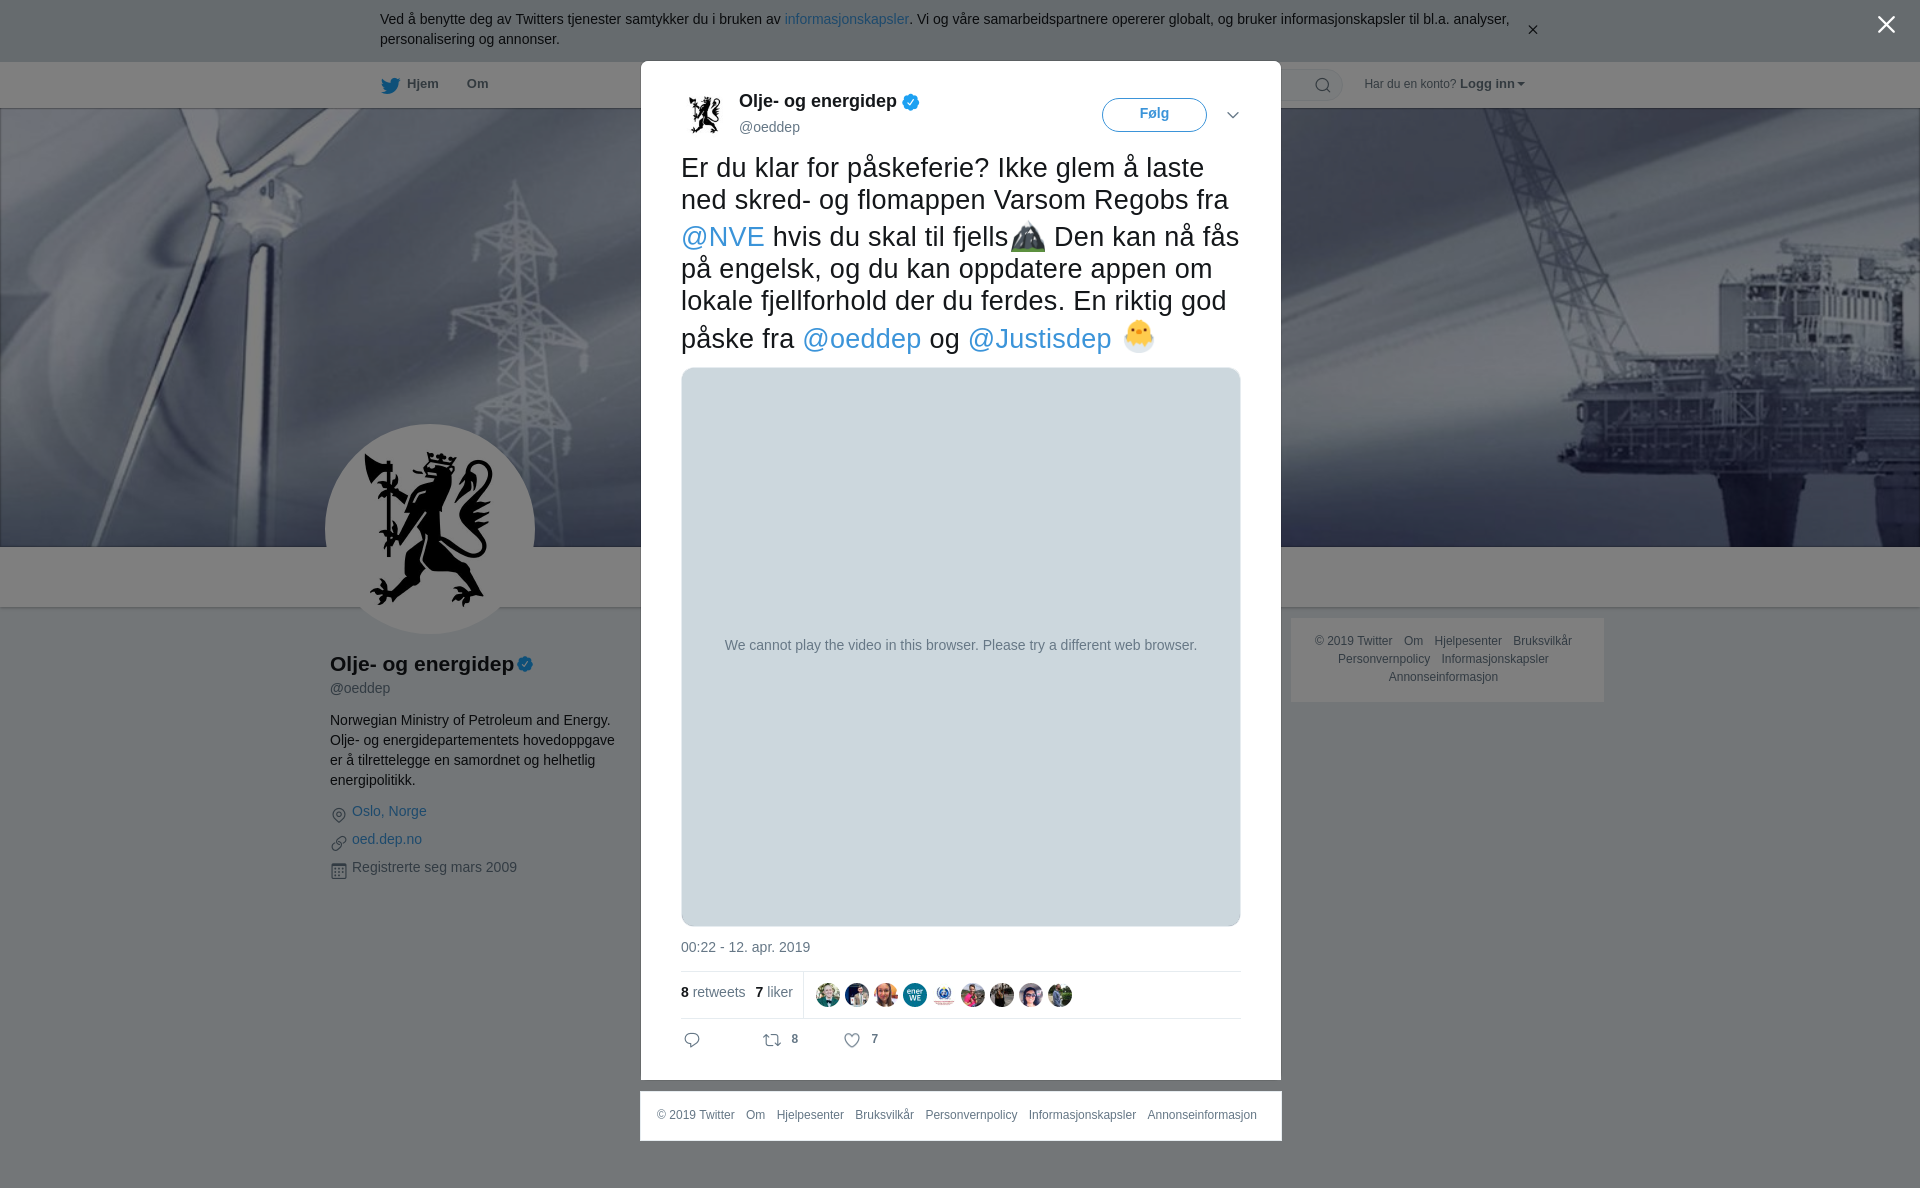This screenshot has width=1920, height=1188.
Task: Show the 8 retweets list
Action: 713,992
